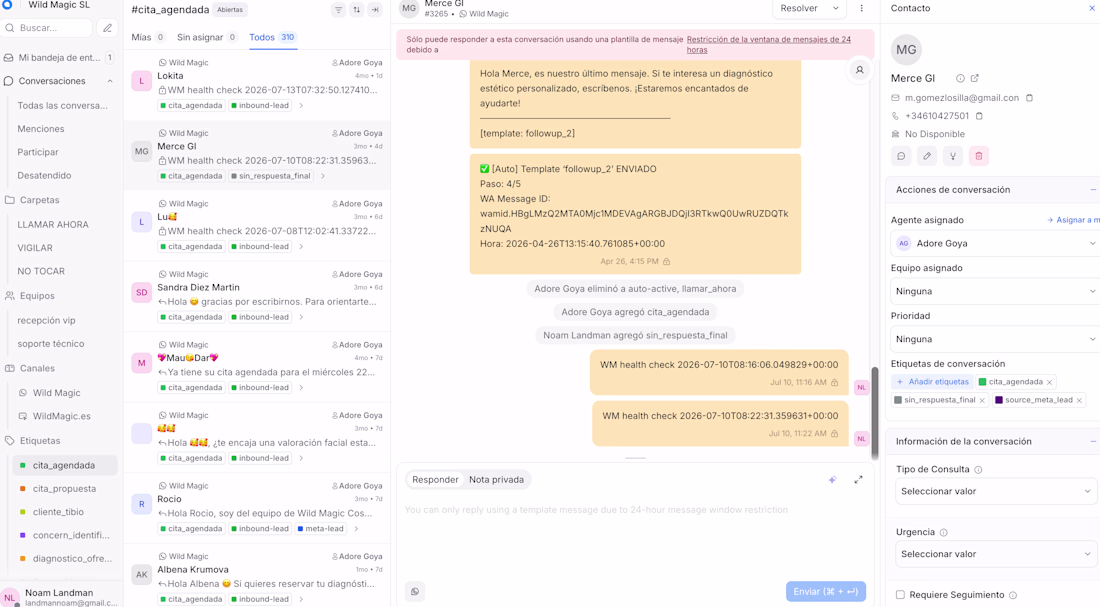
Task: Open the Resolver dropdown arrow
Action: 836,8
